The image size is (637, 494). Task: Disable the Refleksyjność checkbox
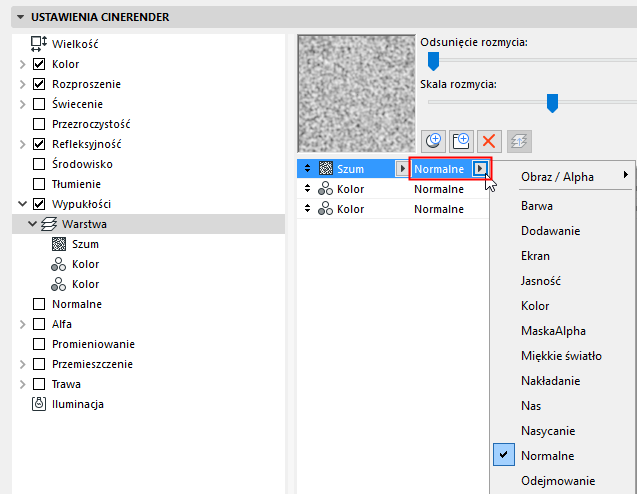pyautogui.click(x=39, y=144)
